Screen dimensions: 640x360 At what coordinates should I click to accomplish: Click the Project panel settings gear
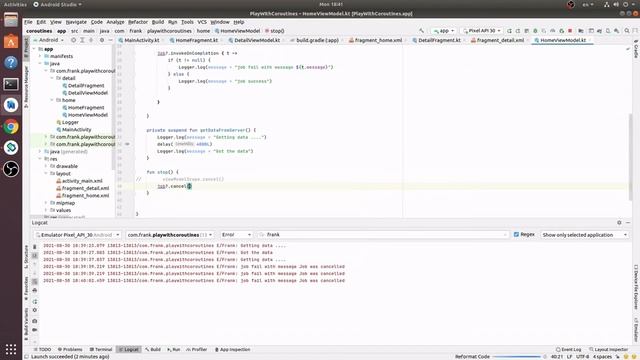[102, 40]
